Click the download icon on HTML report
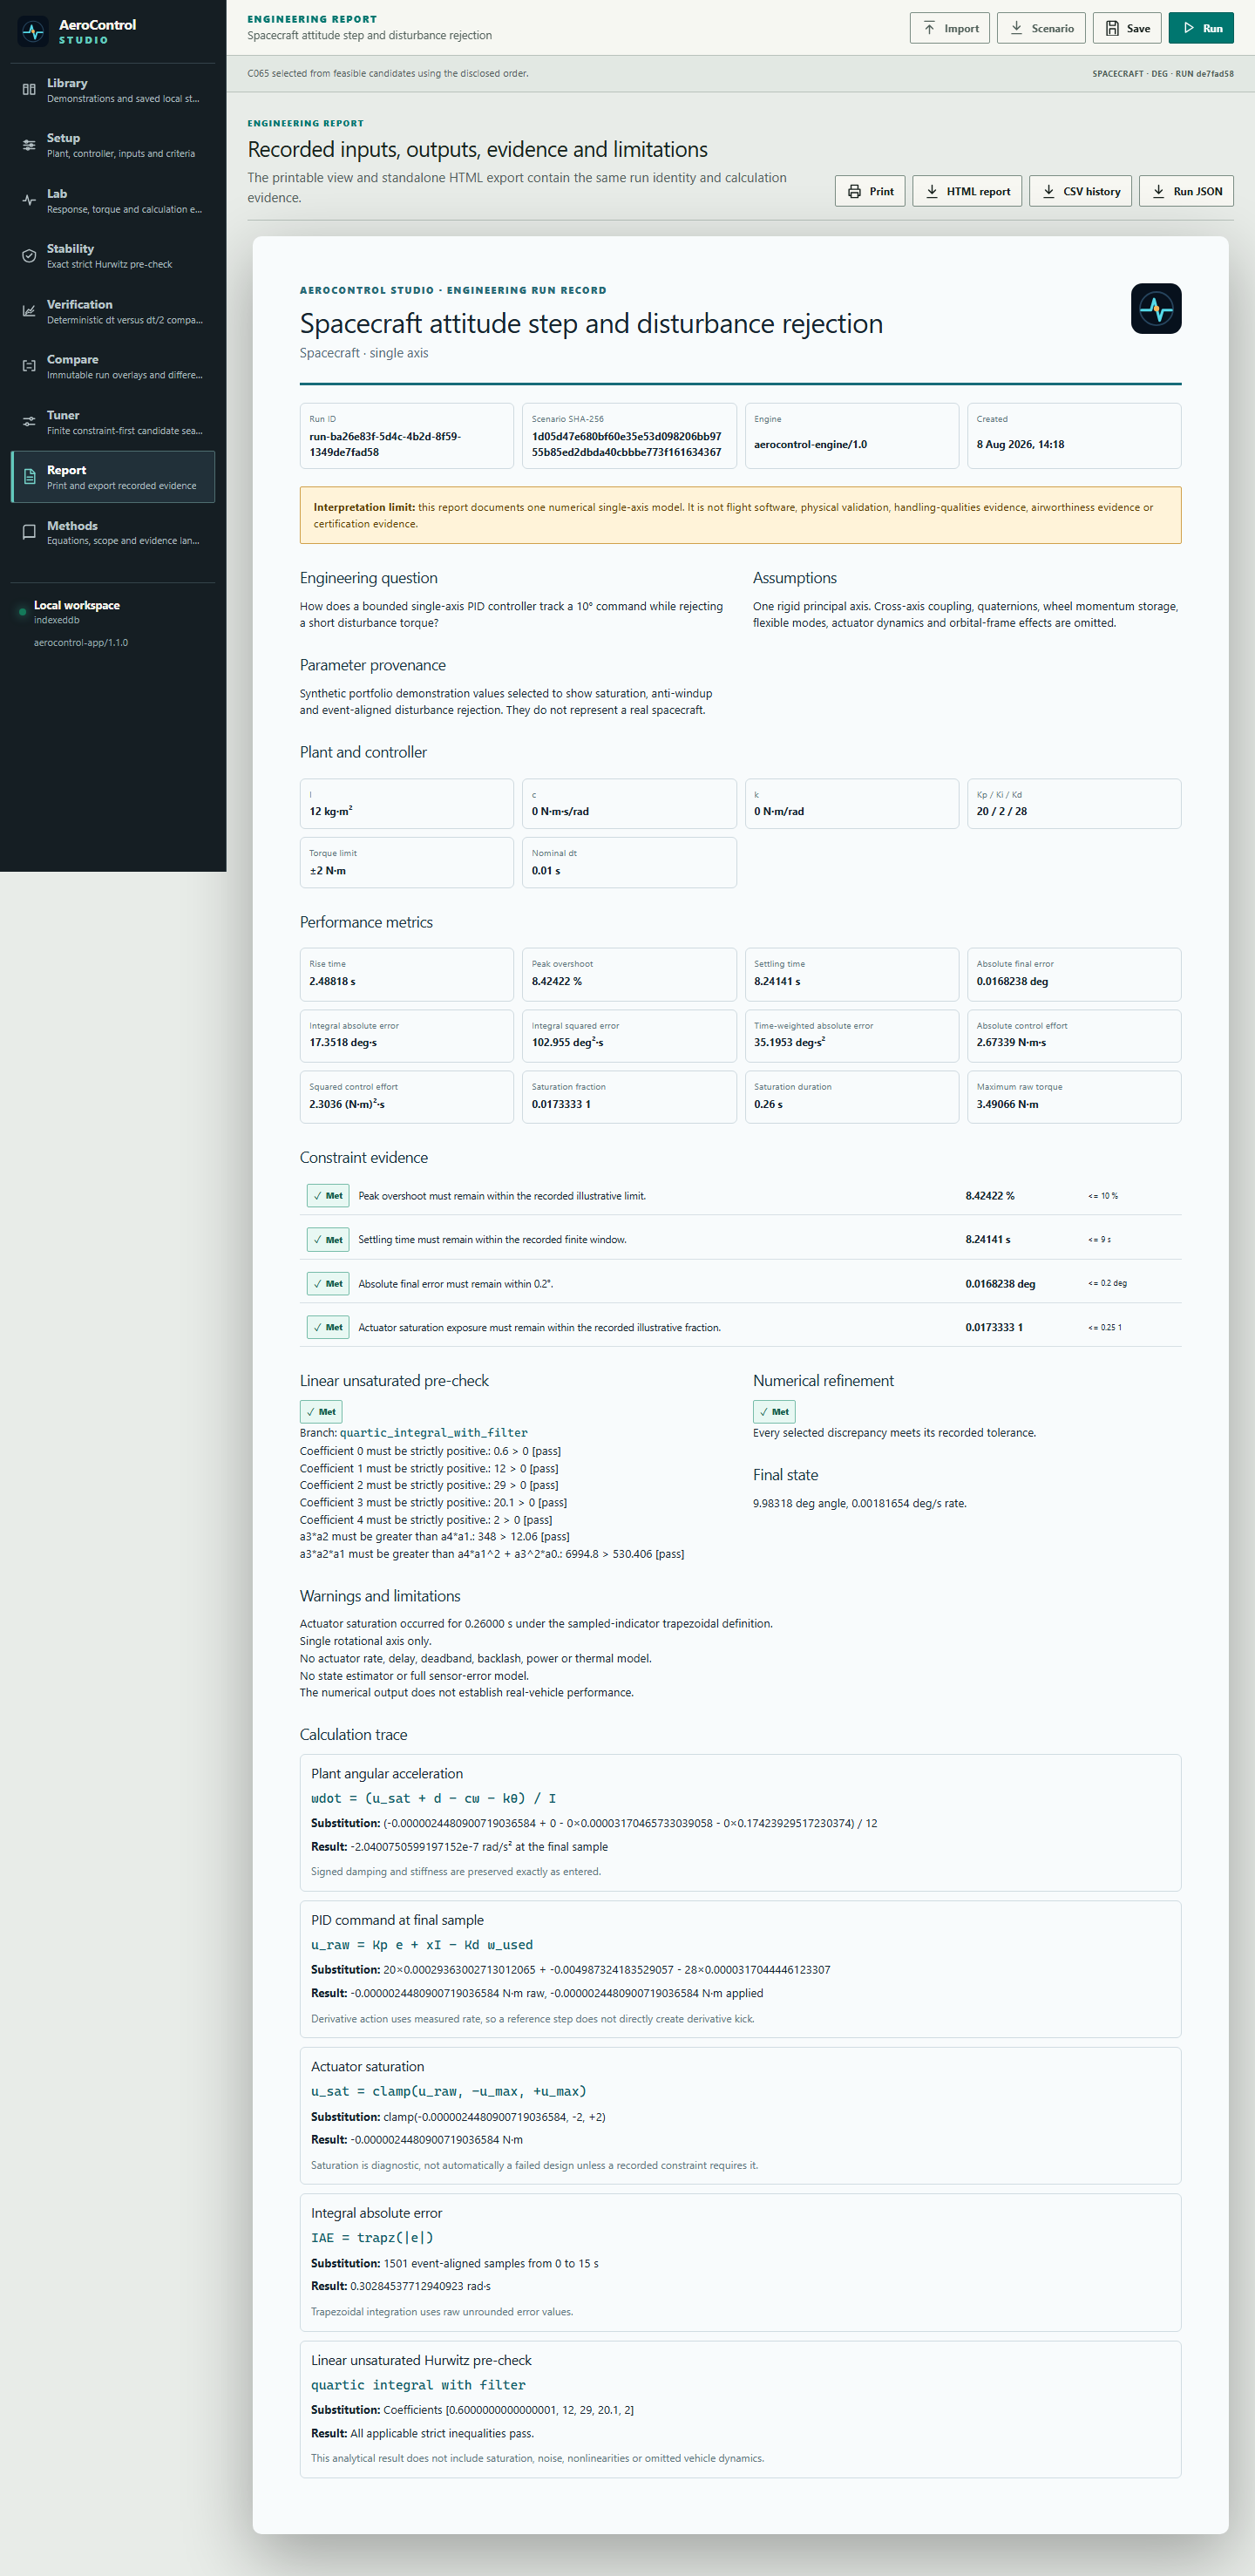Screen dimensions: 1255x2576 coord(931,191)
